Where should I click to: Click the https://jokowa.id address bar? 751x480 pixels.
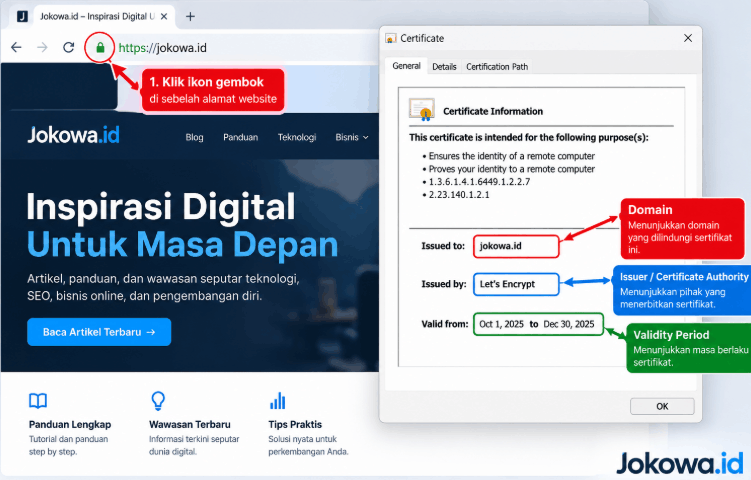(163, 48)
